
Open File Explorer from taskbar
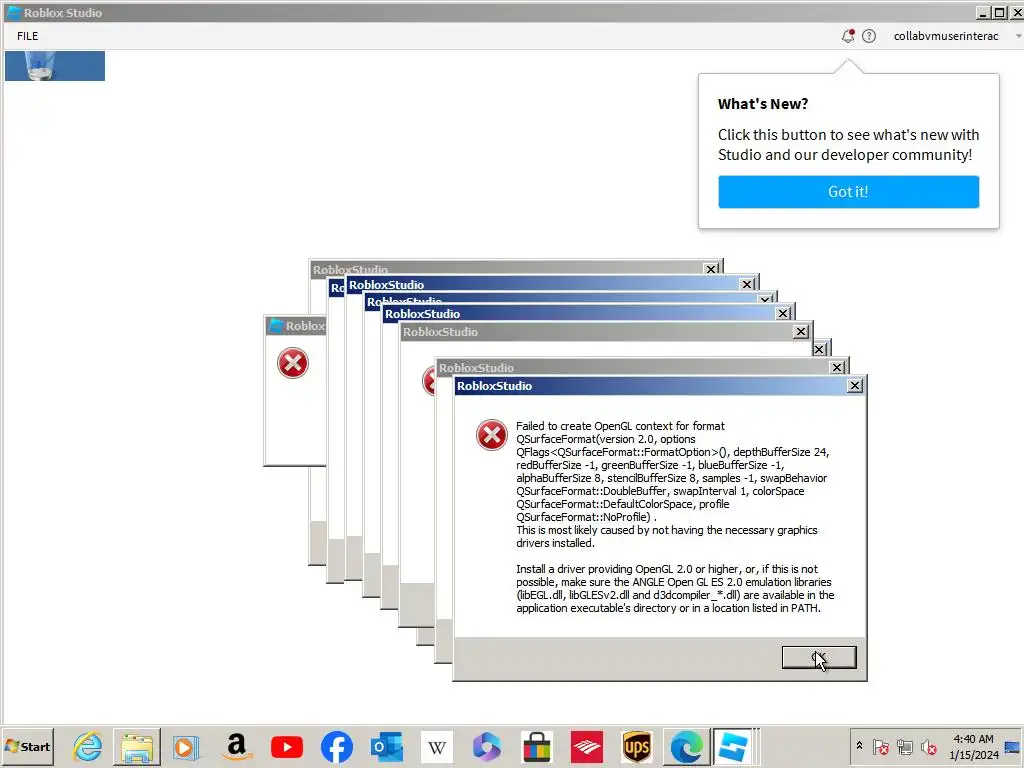(136, 746)
